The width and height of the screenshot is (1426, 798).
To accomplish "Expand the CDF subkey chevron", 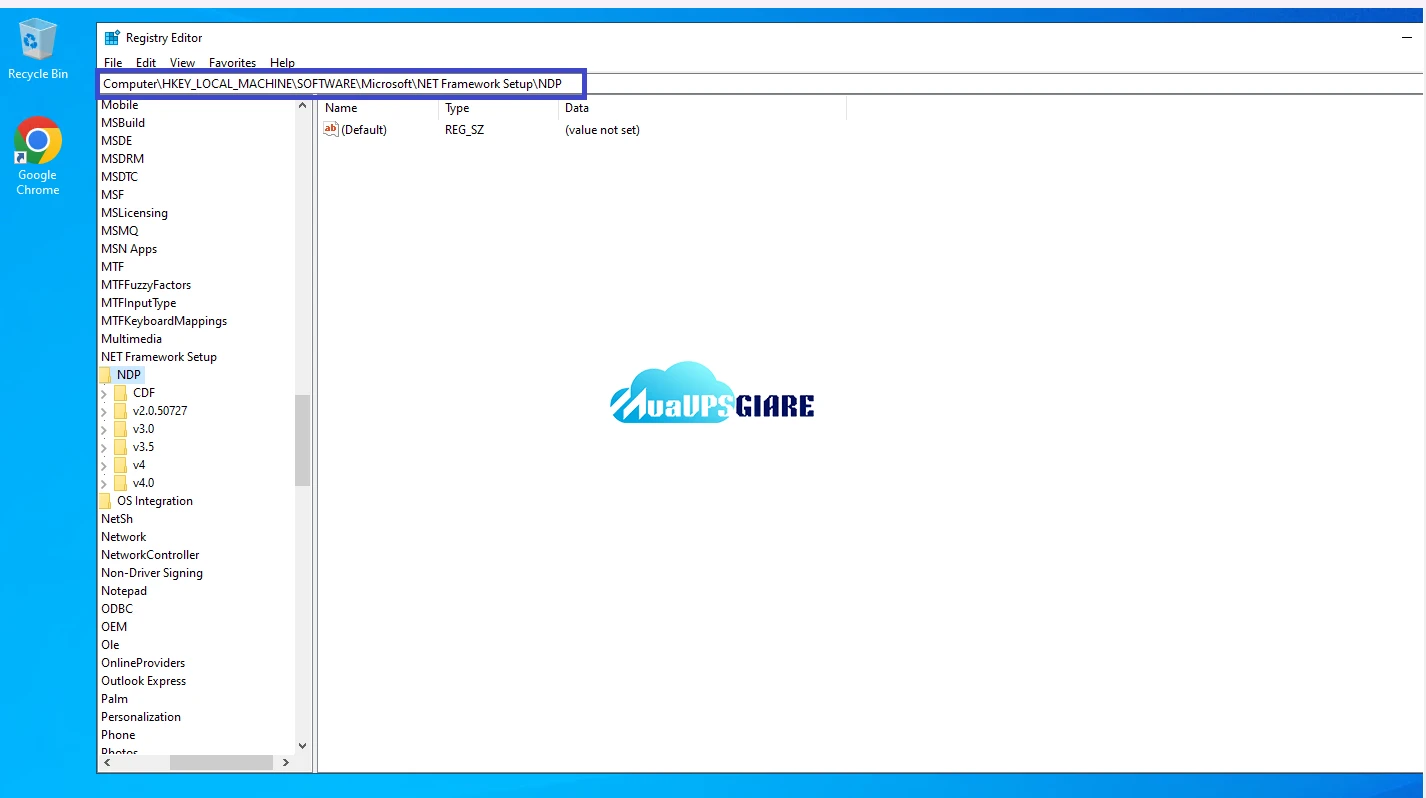I will click(103, 392).
